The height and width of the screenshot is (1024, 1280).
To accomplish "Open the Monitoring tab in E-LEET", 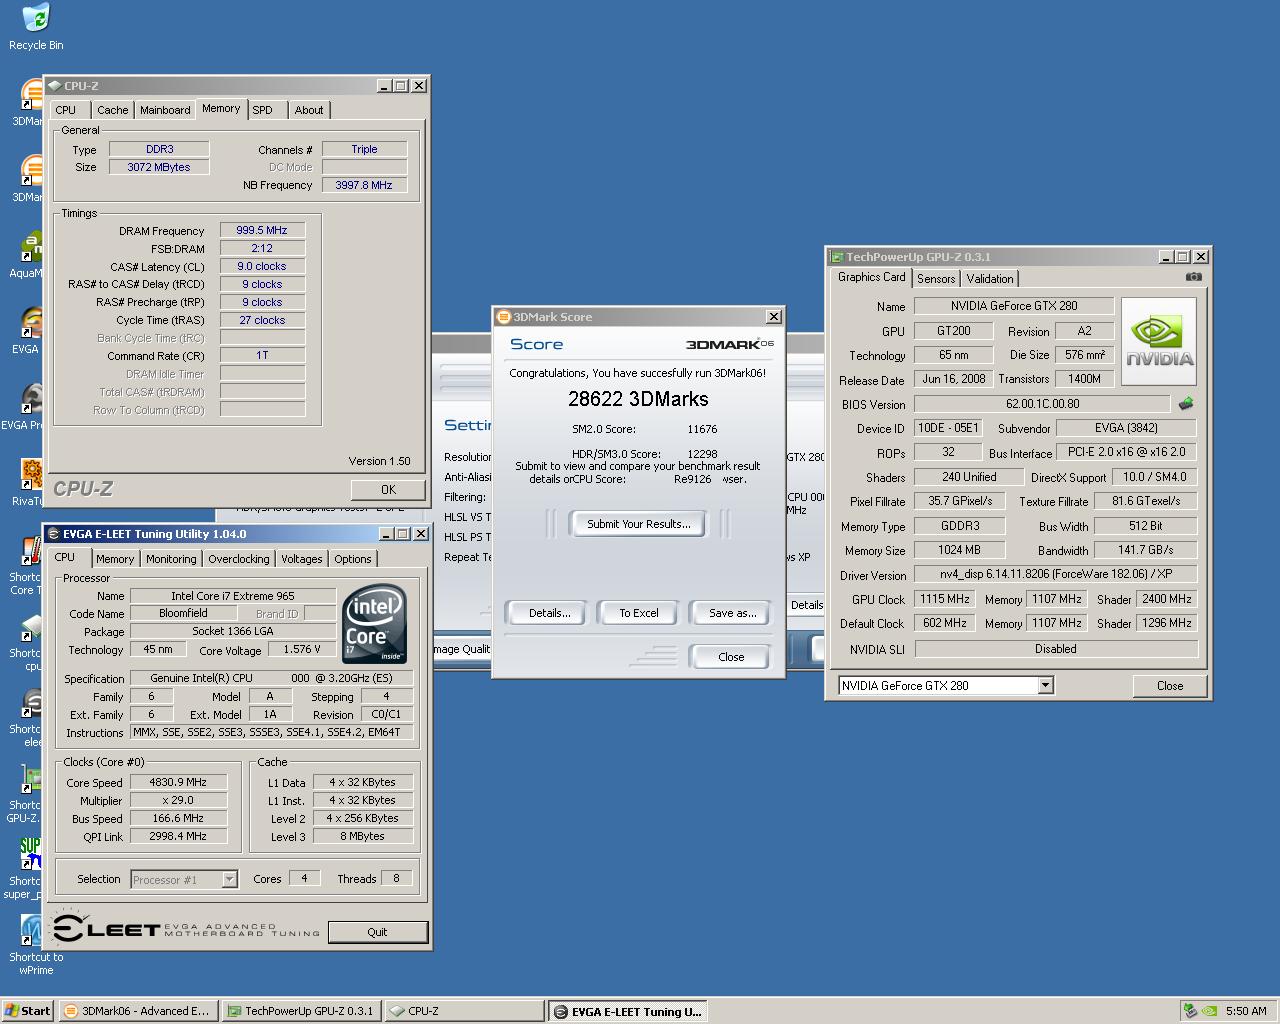I will pos(171,559).
